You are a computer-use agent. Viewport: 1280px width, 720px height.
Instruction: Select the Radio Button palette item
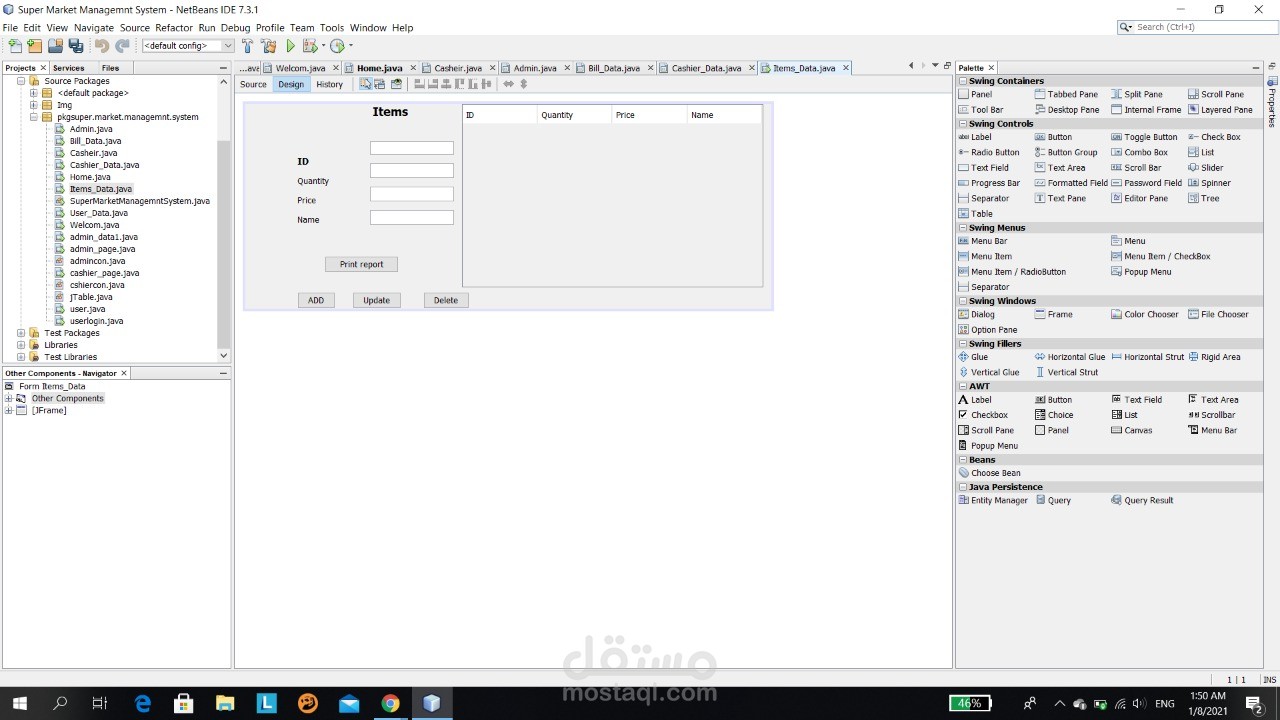989,153
